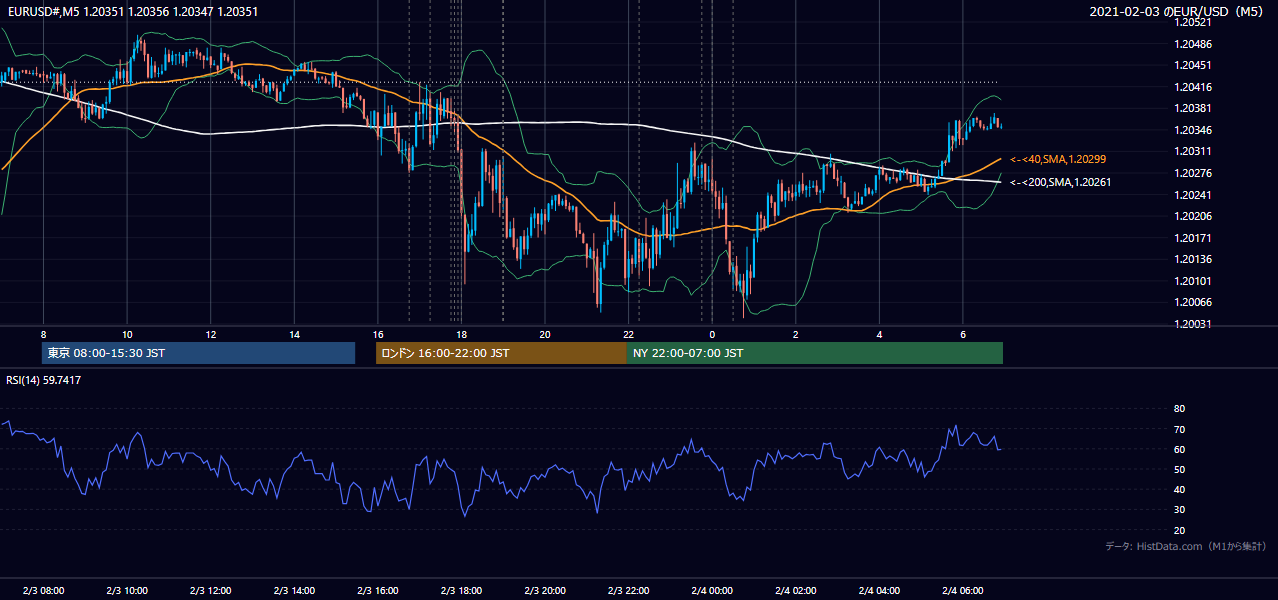Screen dimensions: 1278x600
Task: Click hour 14 on the price chart axis
Action: [294, 334]
